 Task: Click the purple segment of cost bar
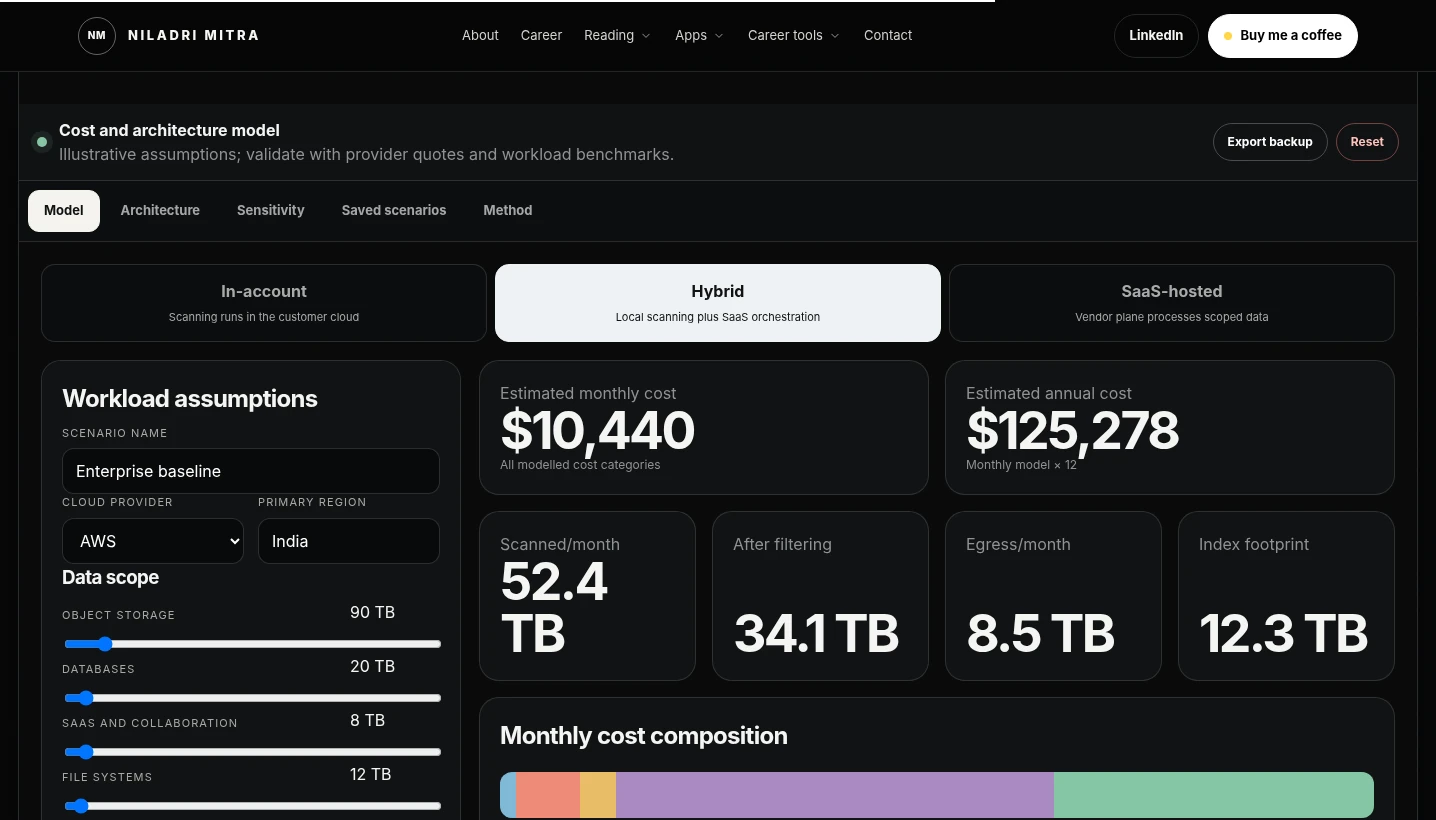[x=835, y=795]
